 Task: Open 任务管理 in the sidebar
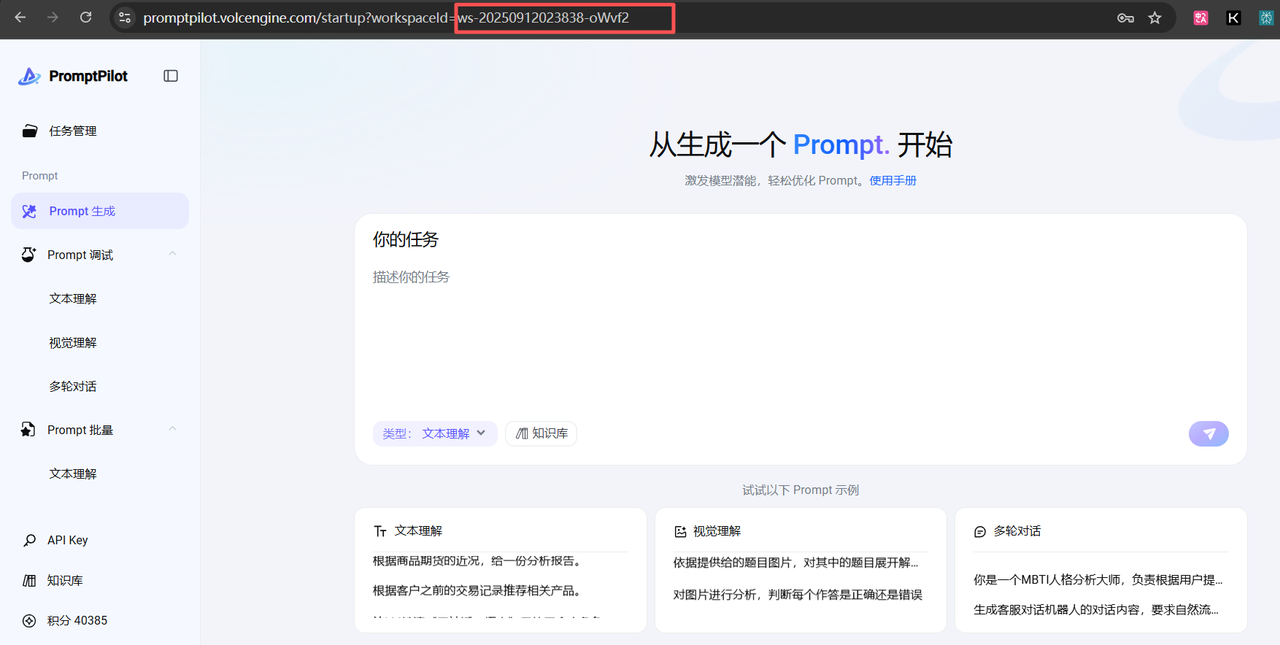pyautogui.click(x=100, y=131)
